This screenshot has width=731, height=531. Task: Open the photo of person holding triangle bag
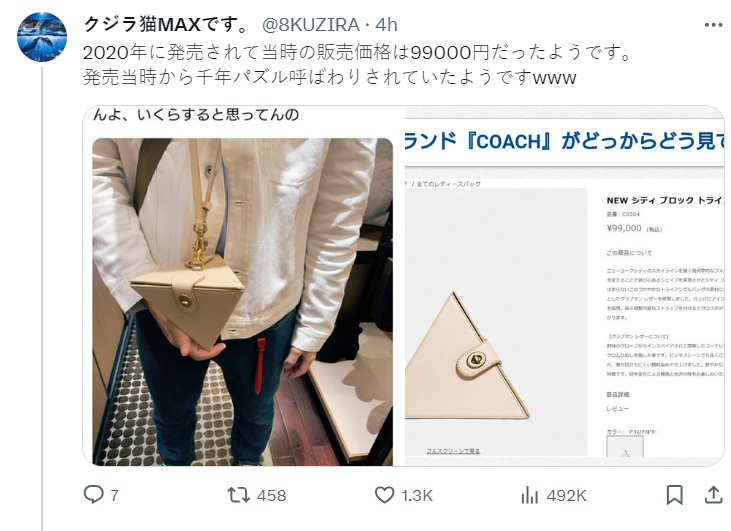click(242, 302)
